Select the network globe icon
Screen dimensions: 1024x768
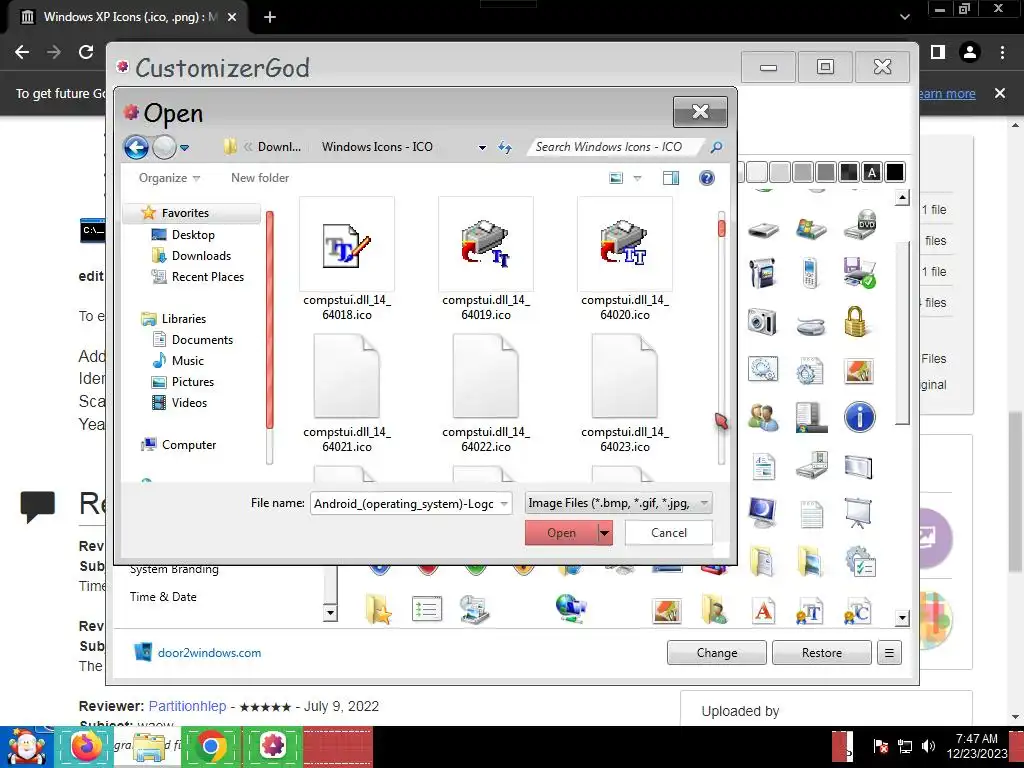571,609
